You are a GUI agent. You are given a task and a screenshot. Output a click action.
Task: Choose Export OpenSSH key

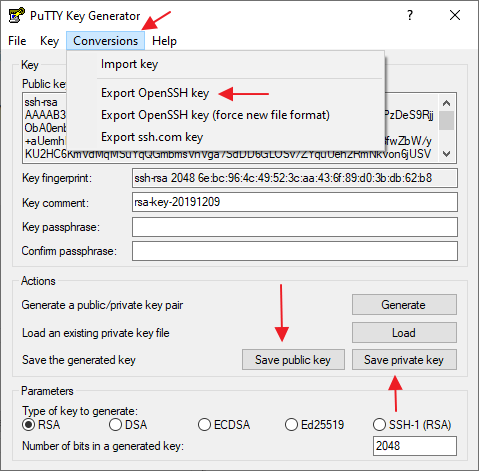click(x=155, y=93)
